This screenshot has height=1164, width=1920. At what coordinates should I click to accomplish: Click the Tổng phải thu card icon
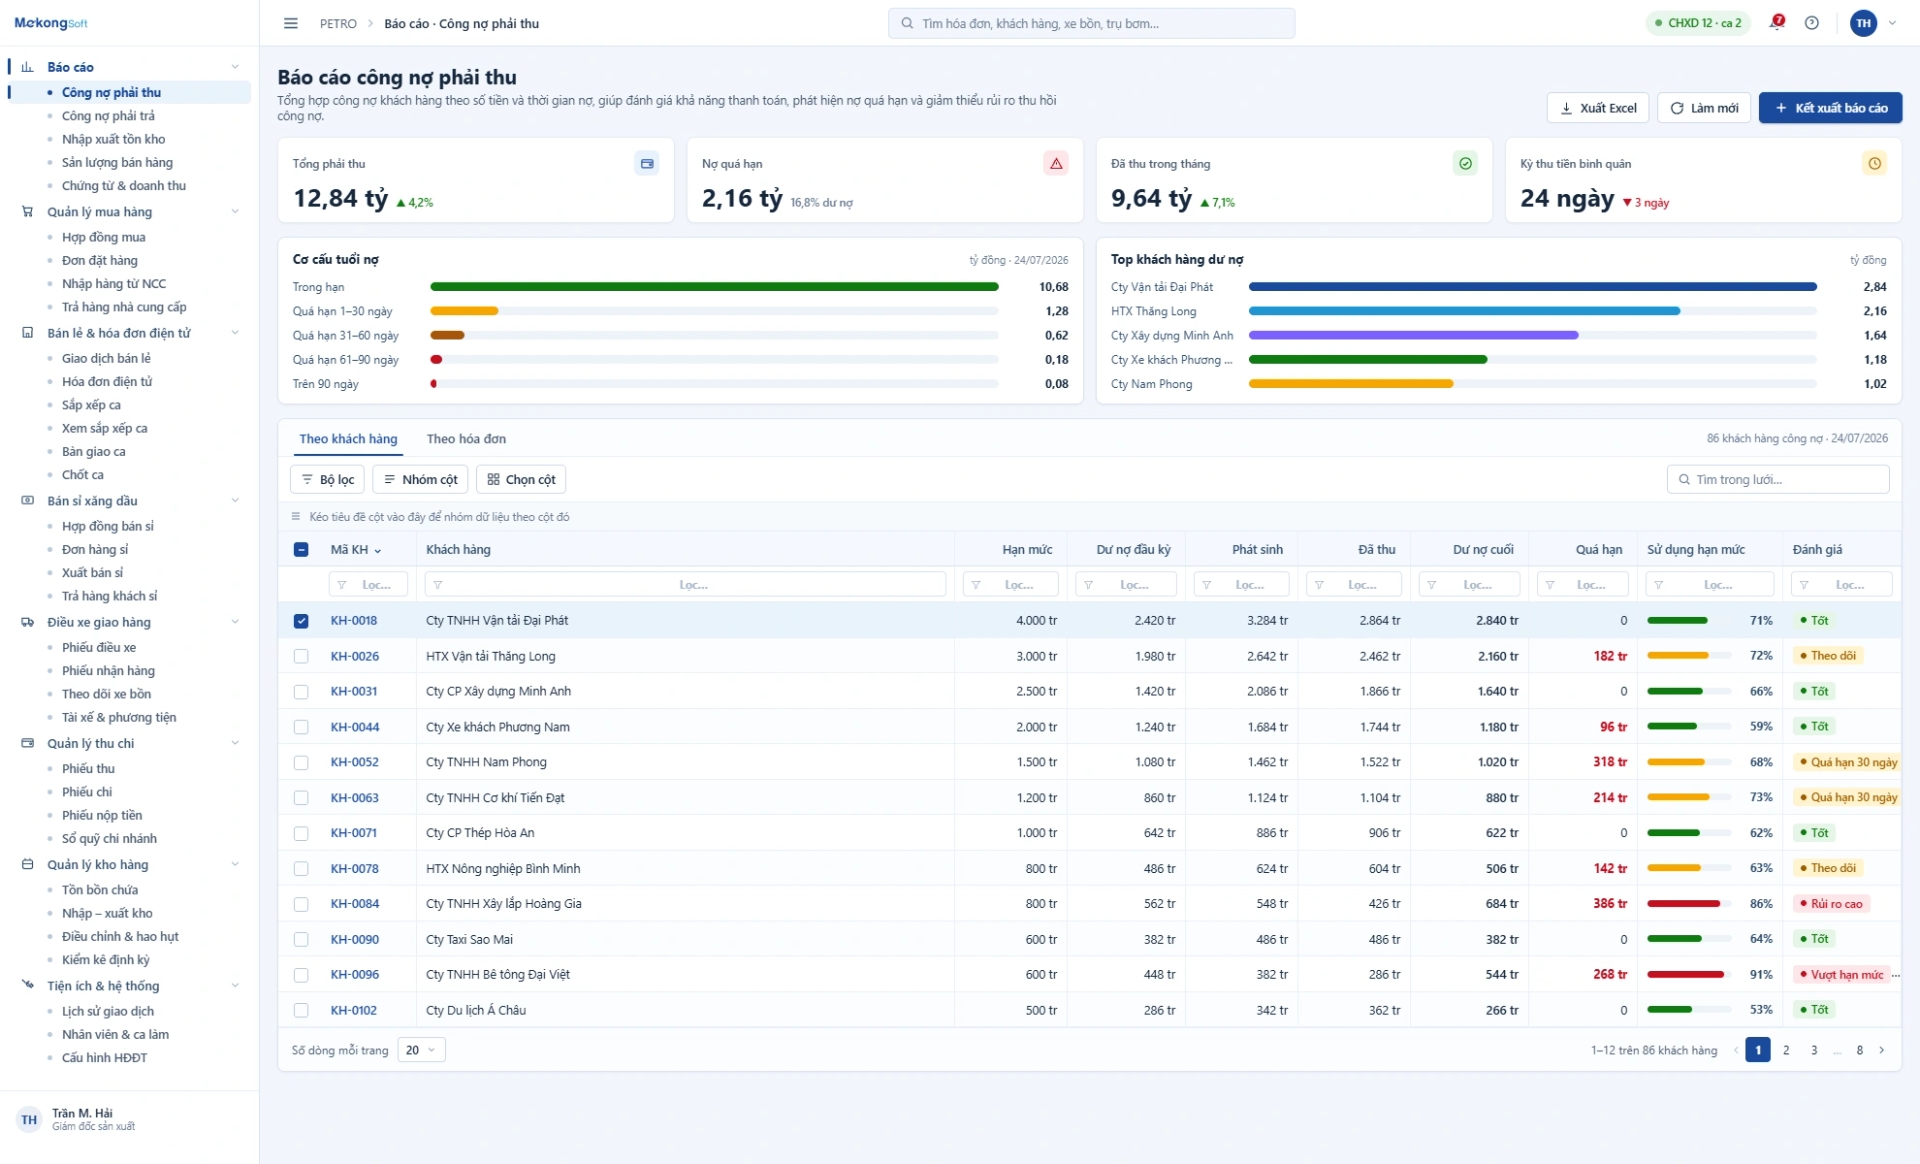click(647, 163)
